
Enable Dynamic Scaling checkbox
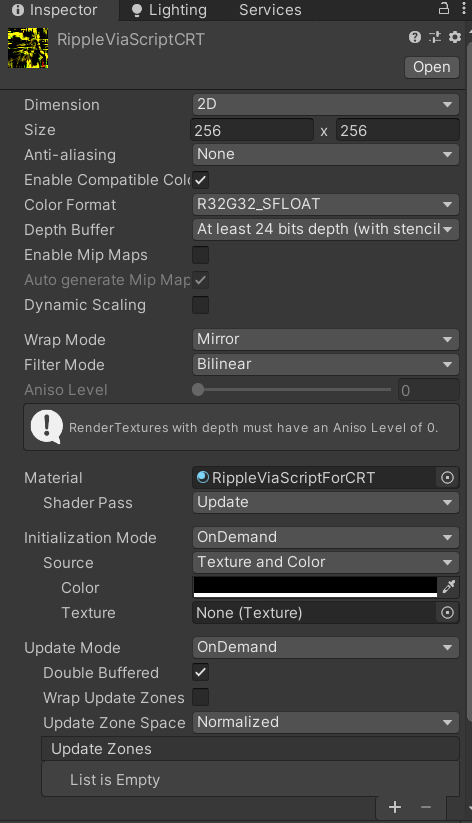click(201, 304)
